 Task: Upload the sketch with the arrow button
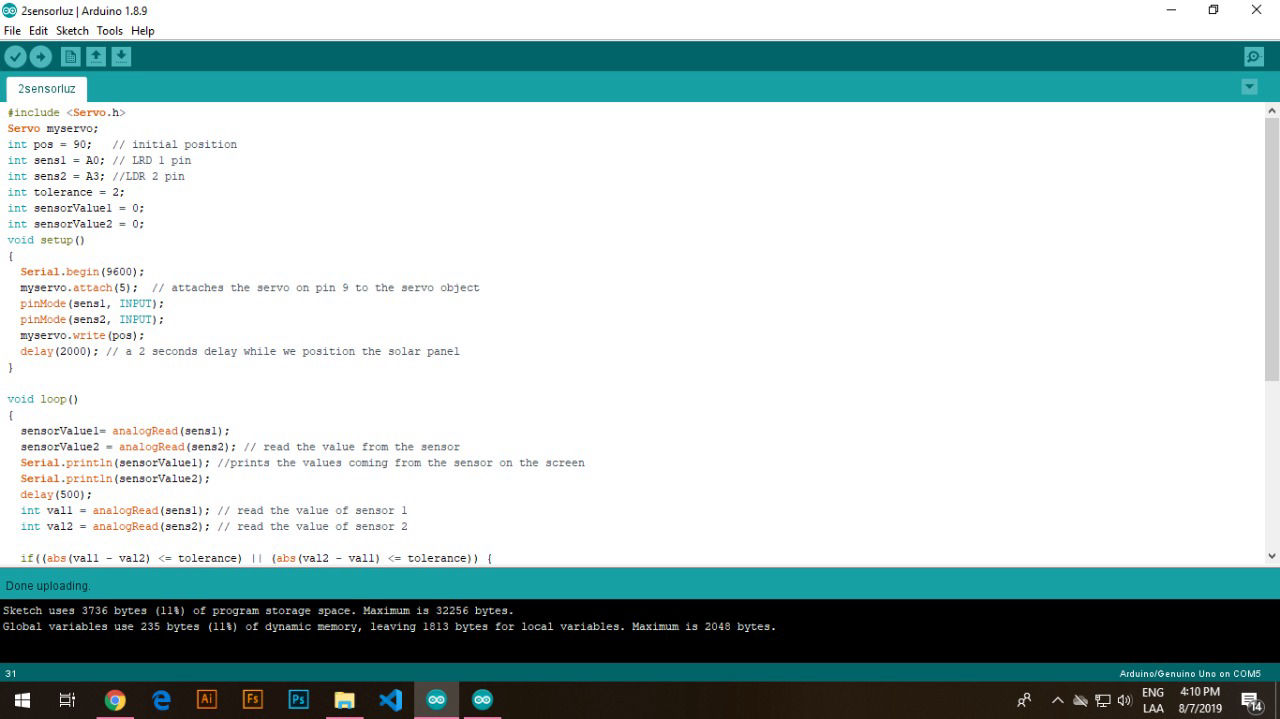coord(41,57)
